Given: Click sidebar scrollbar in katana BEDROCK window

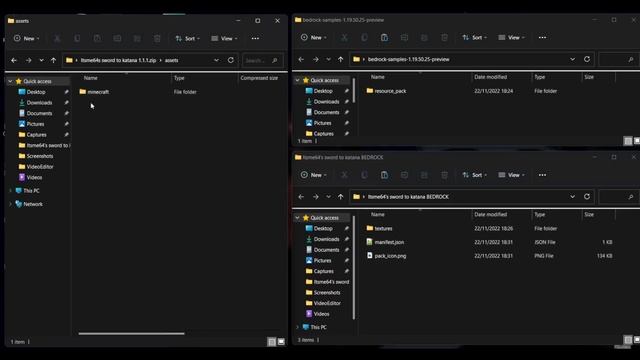Looking at the screenshot, I should 353,267.
